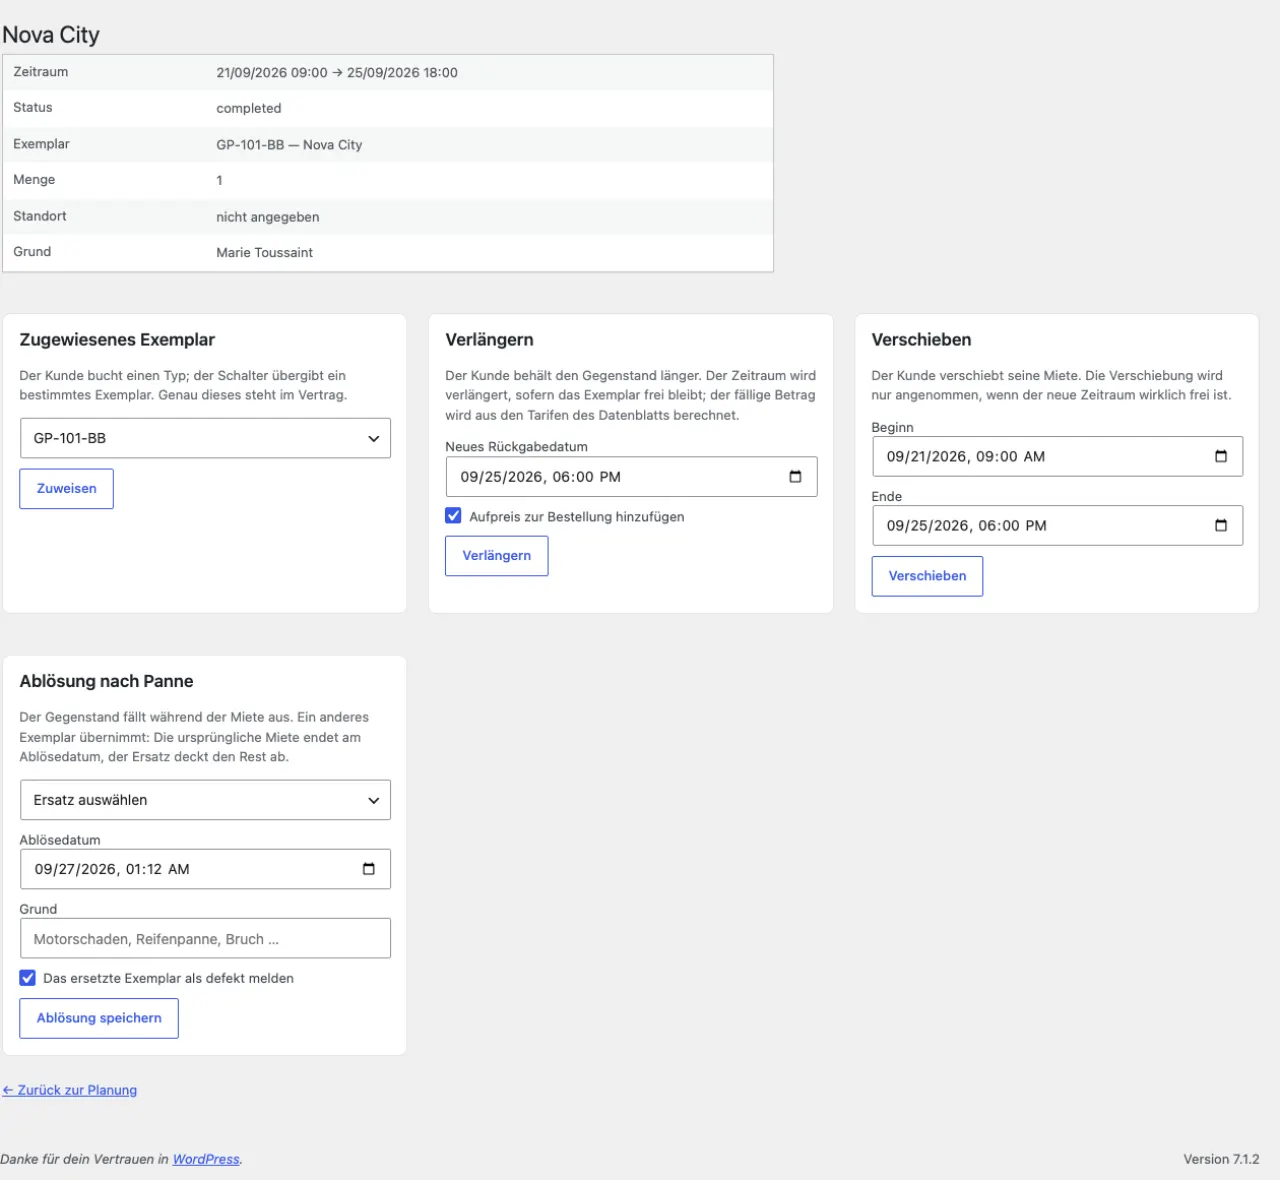Click the Beginn date field value
Screen dimensions: 1280x1180
pyautogui.click(x=965, y=457)
